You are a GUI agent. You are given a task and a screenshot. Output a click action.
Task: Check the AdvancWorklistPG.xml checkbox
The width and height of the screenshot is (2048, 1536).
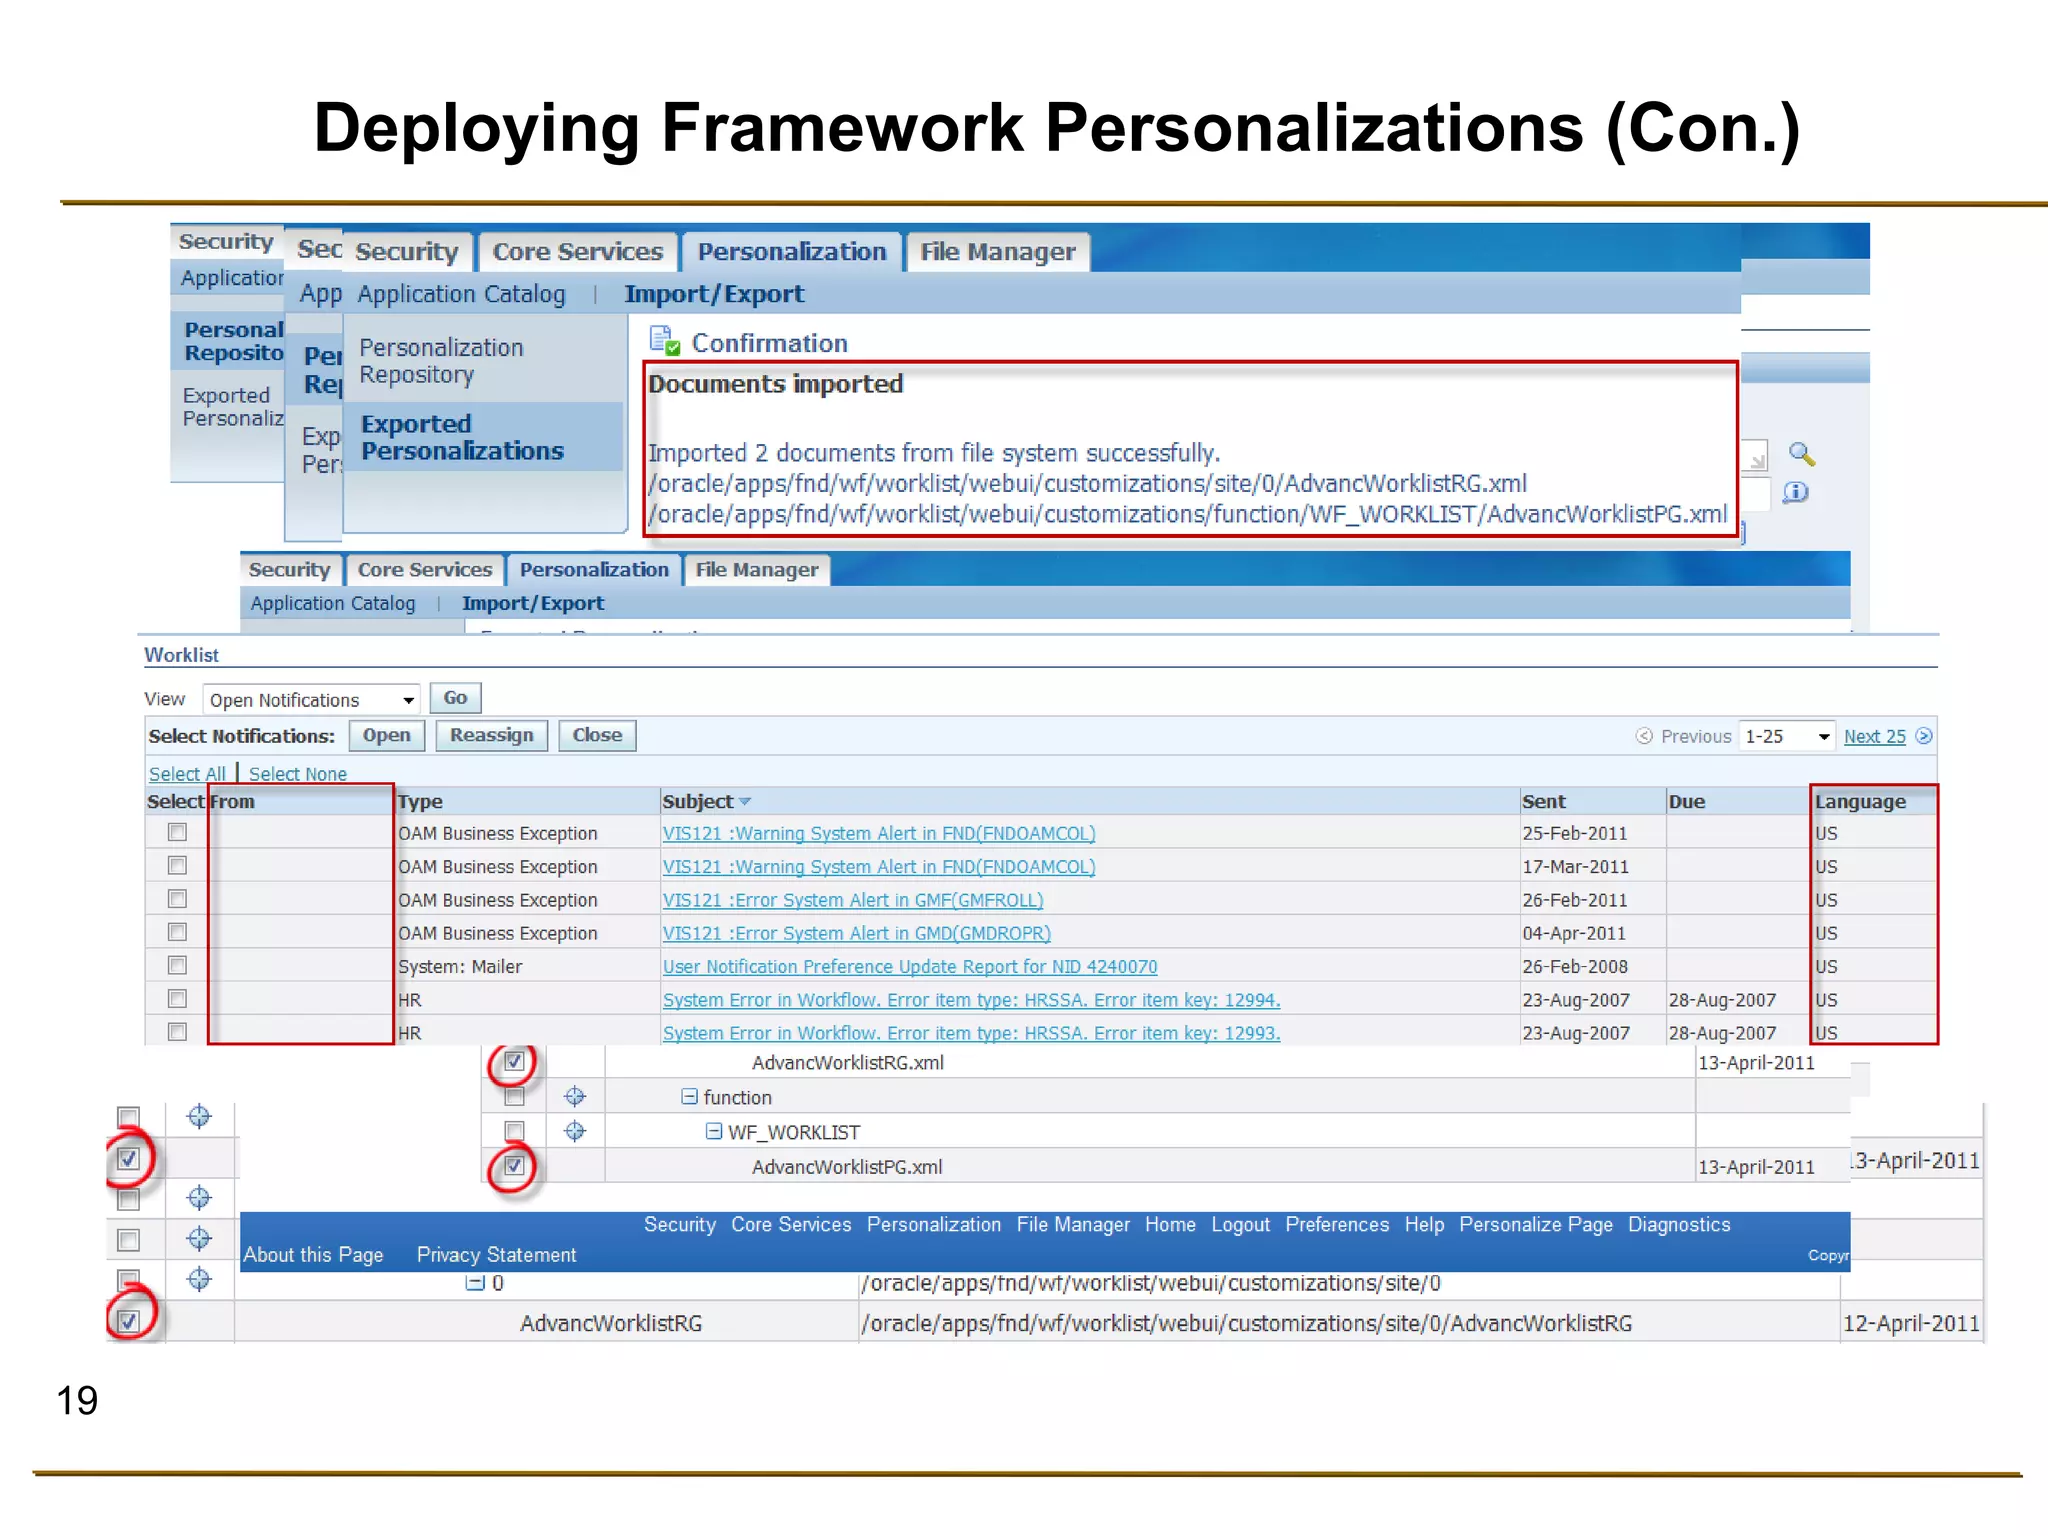tap(514, 1165)
